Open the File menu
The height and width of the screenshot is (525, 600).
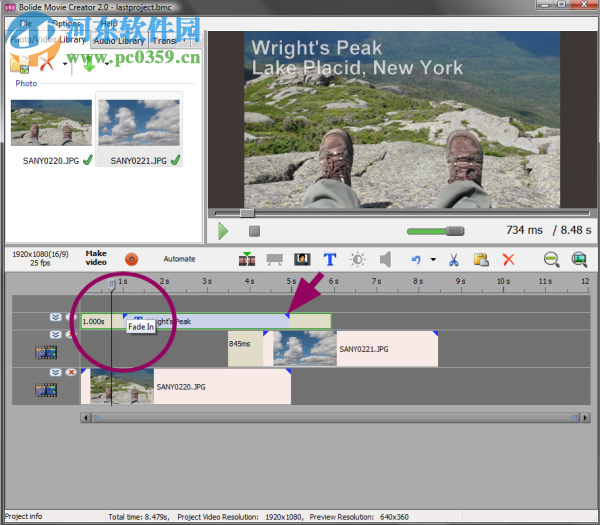tap(26, 24)
